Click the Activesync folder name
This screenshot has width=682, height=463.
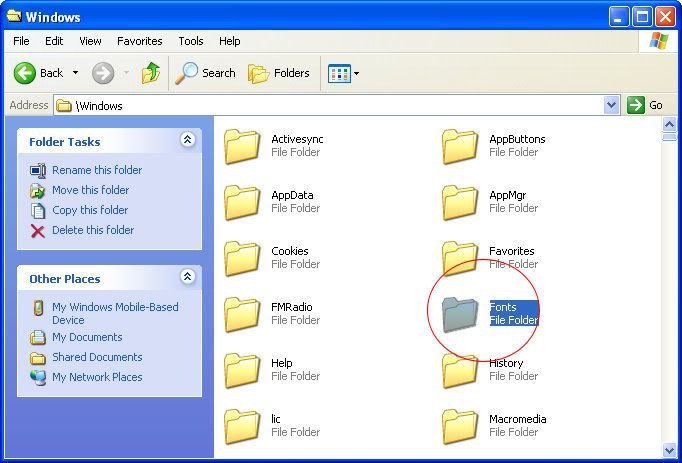coord(297,139)
